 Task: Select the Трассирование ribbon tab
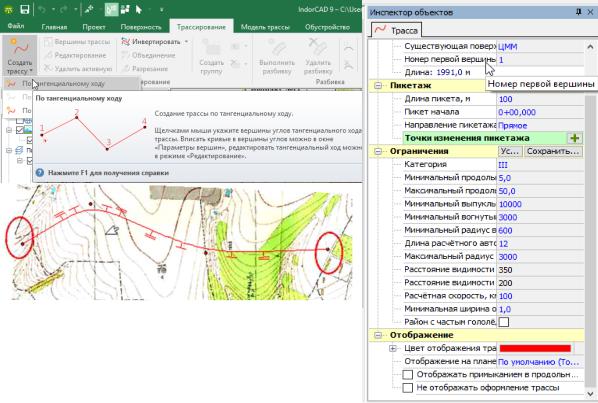point(201,27)
